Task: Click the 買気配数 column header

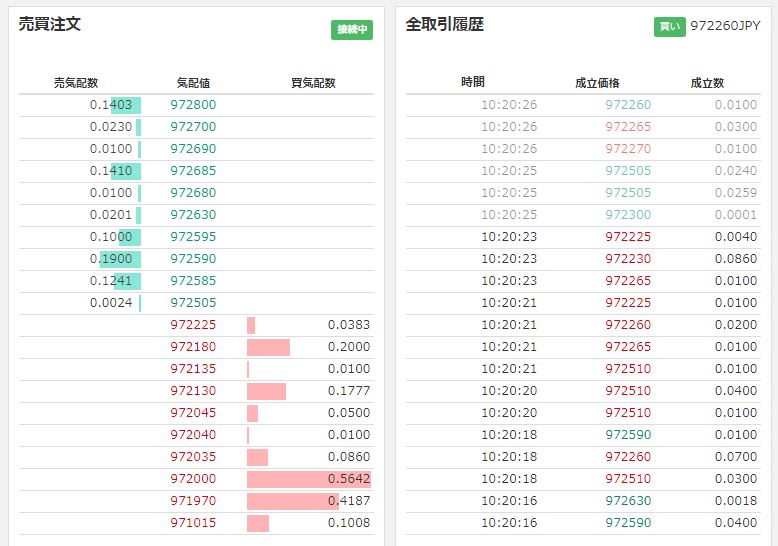Action: (313, 83)
